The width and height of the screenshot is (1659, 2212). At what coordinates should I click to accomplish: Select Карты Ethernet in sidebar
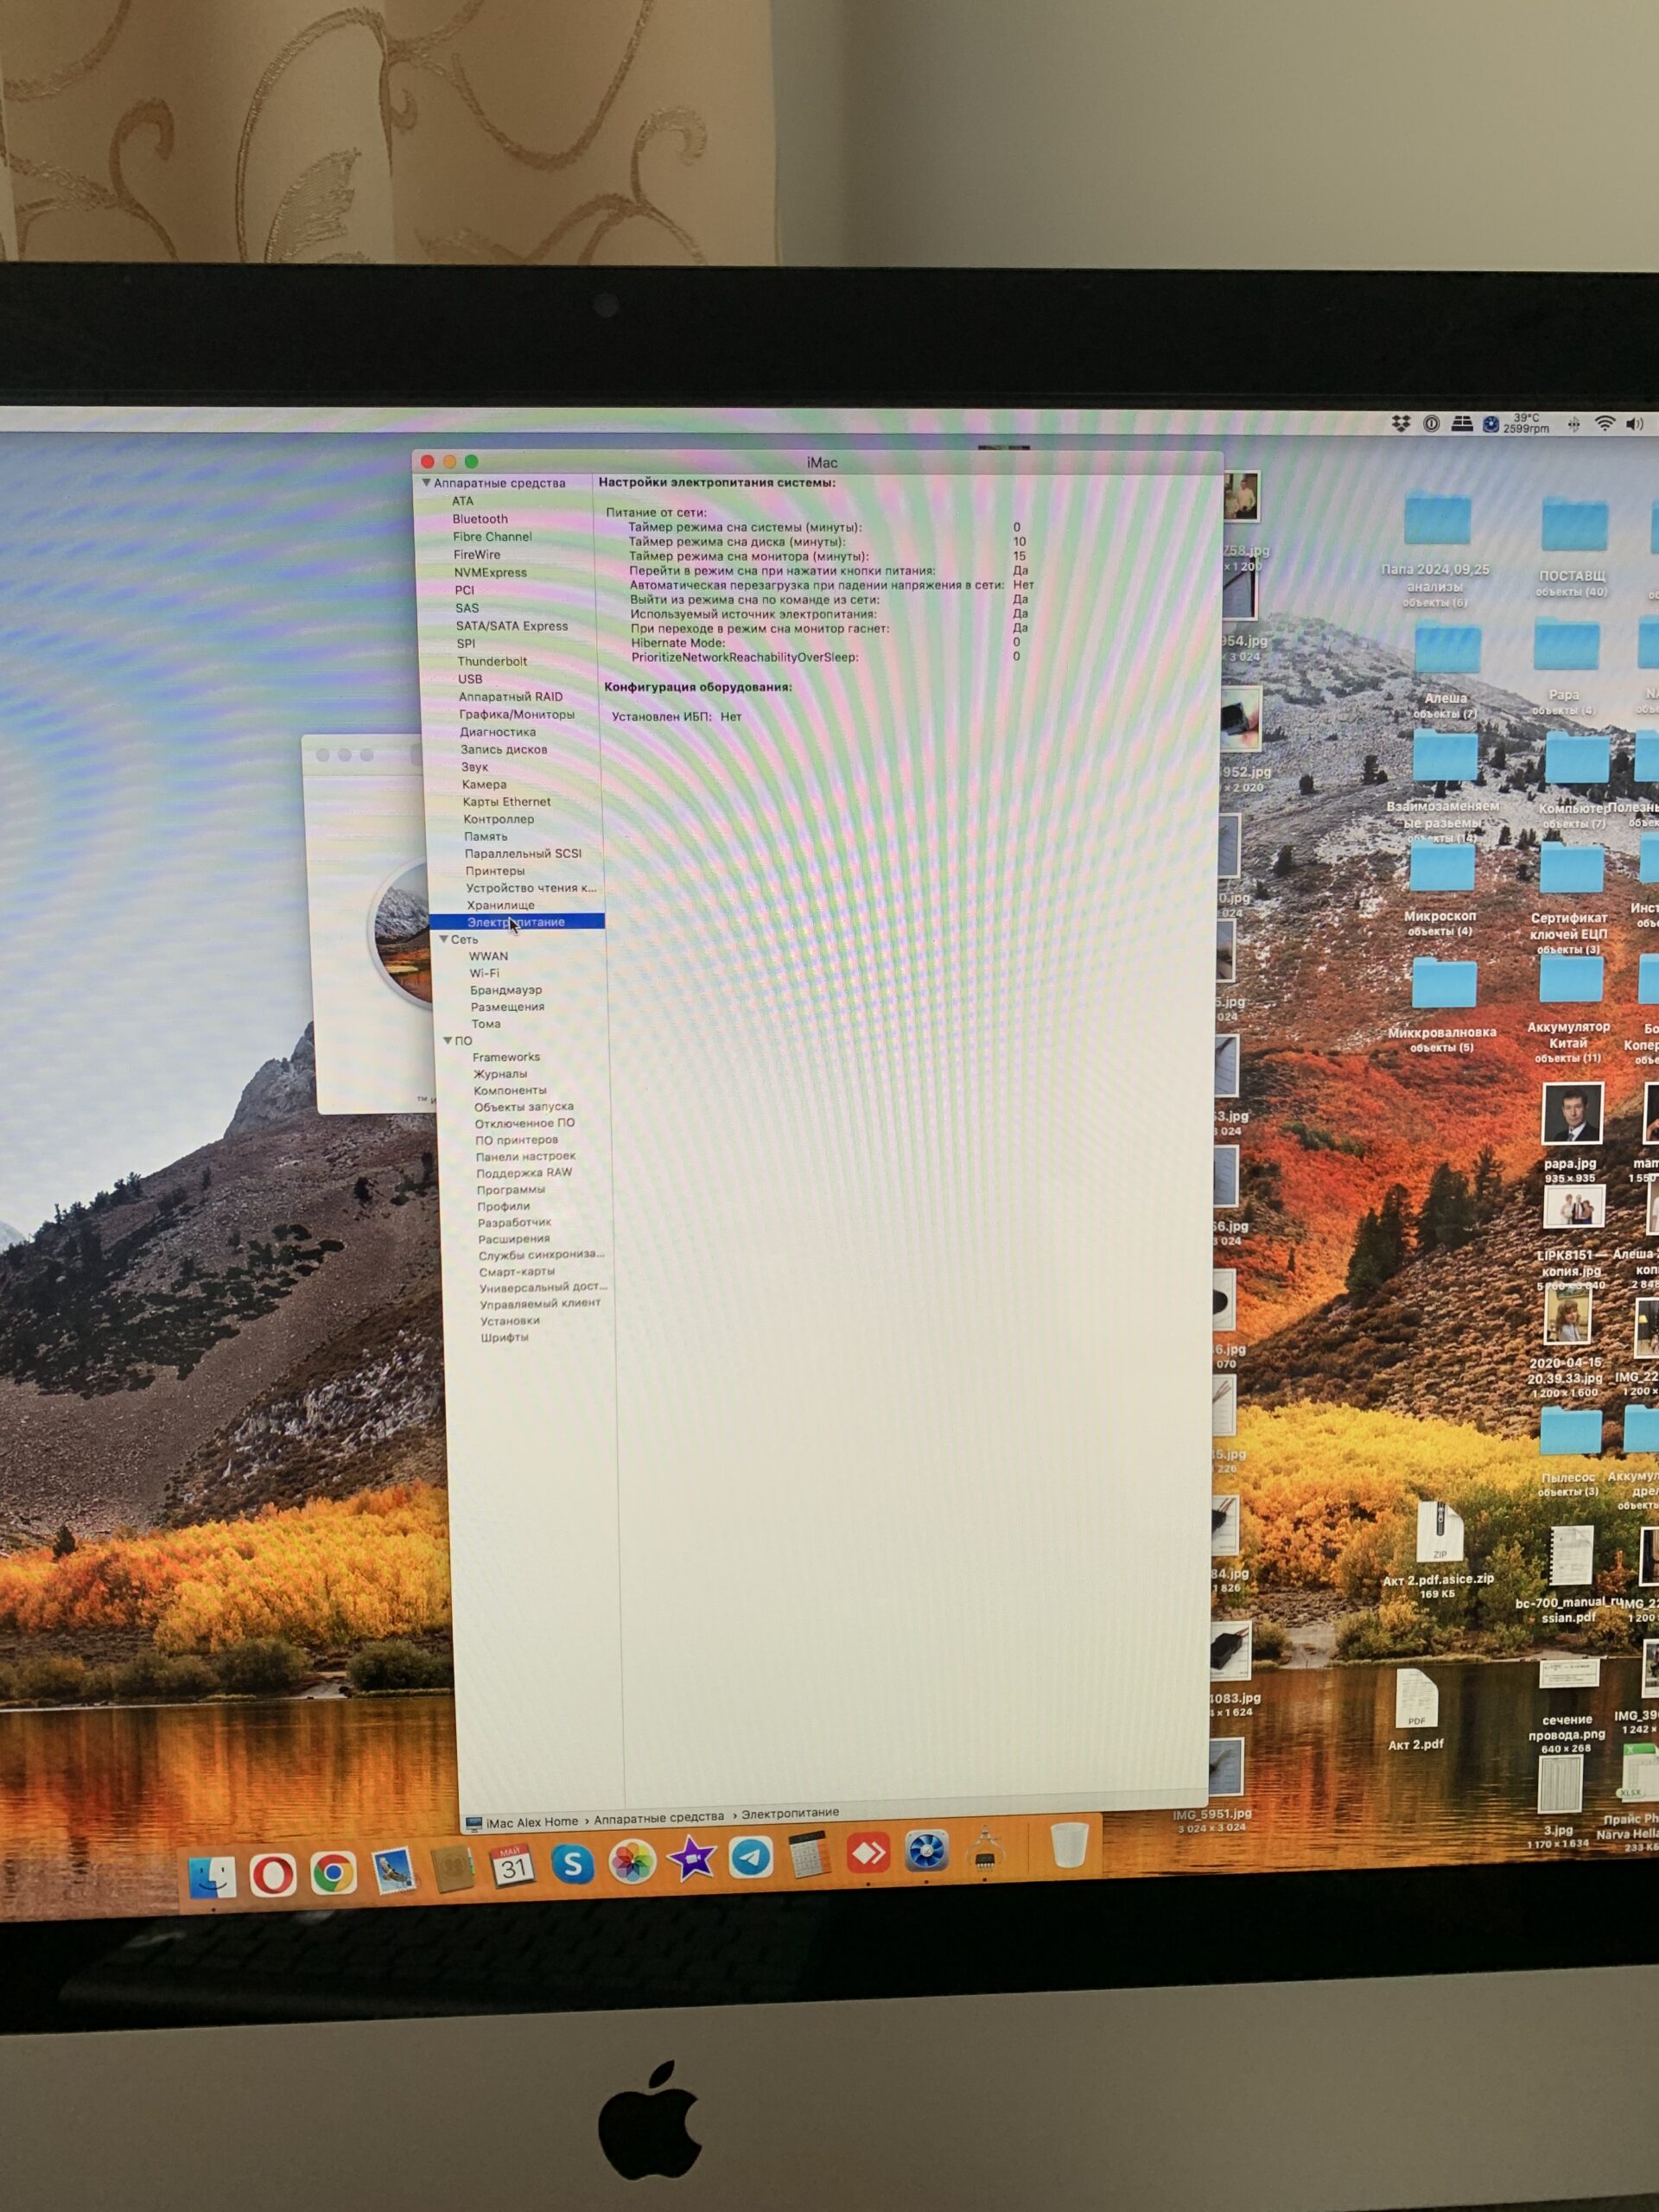(x=507, y=801)
